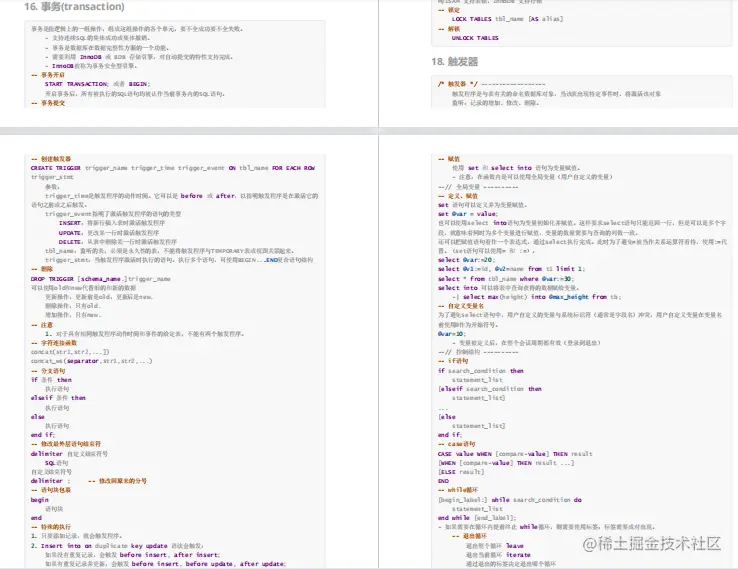The image size is (738, 569).
Task: Click the 'LOCK TABLES tbl_name' line
Action: (x=507, y=19)
